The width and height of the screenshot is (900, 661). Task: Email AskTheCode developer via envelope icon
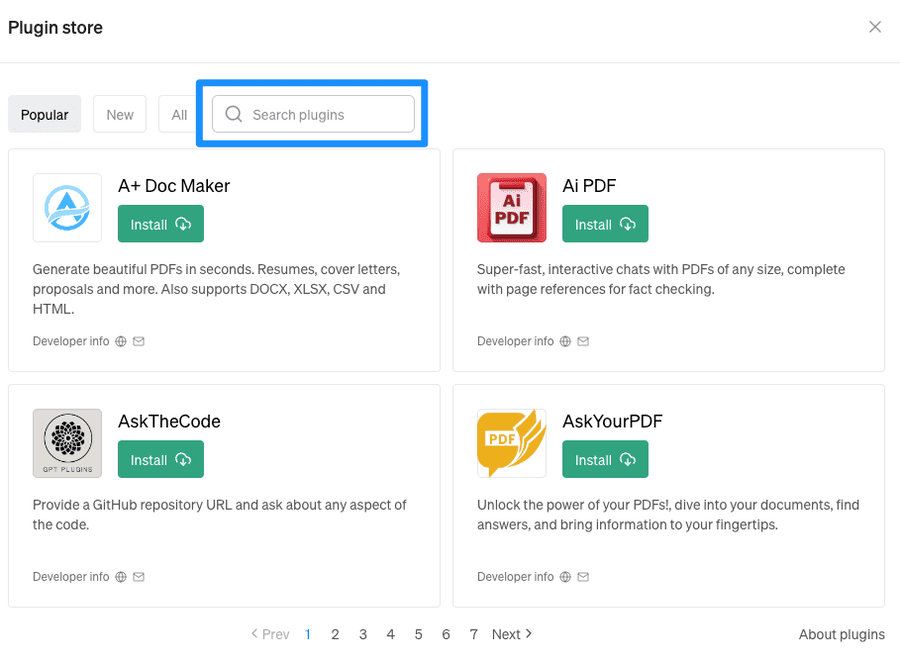click(x=138, y=577)
